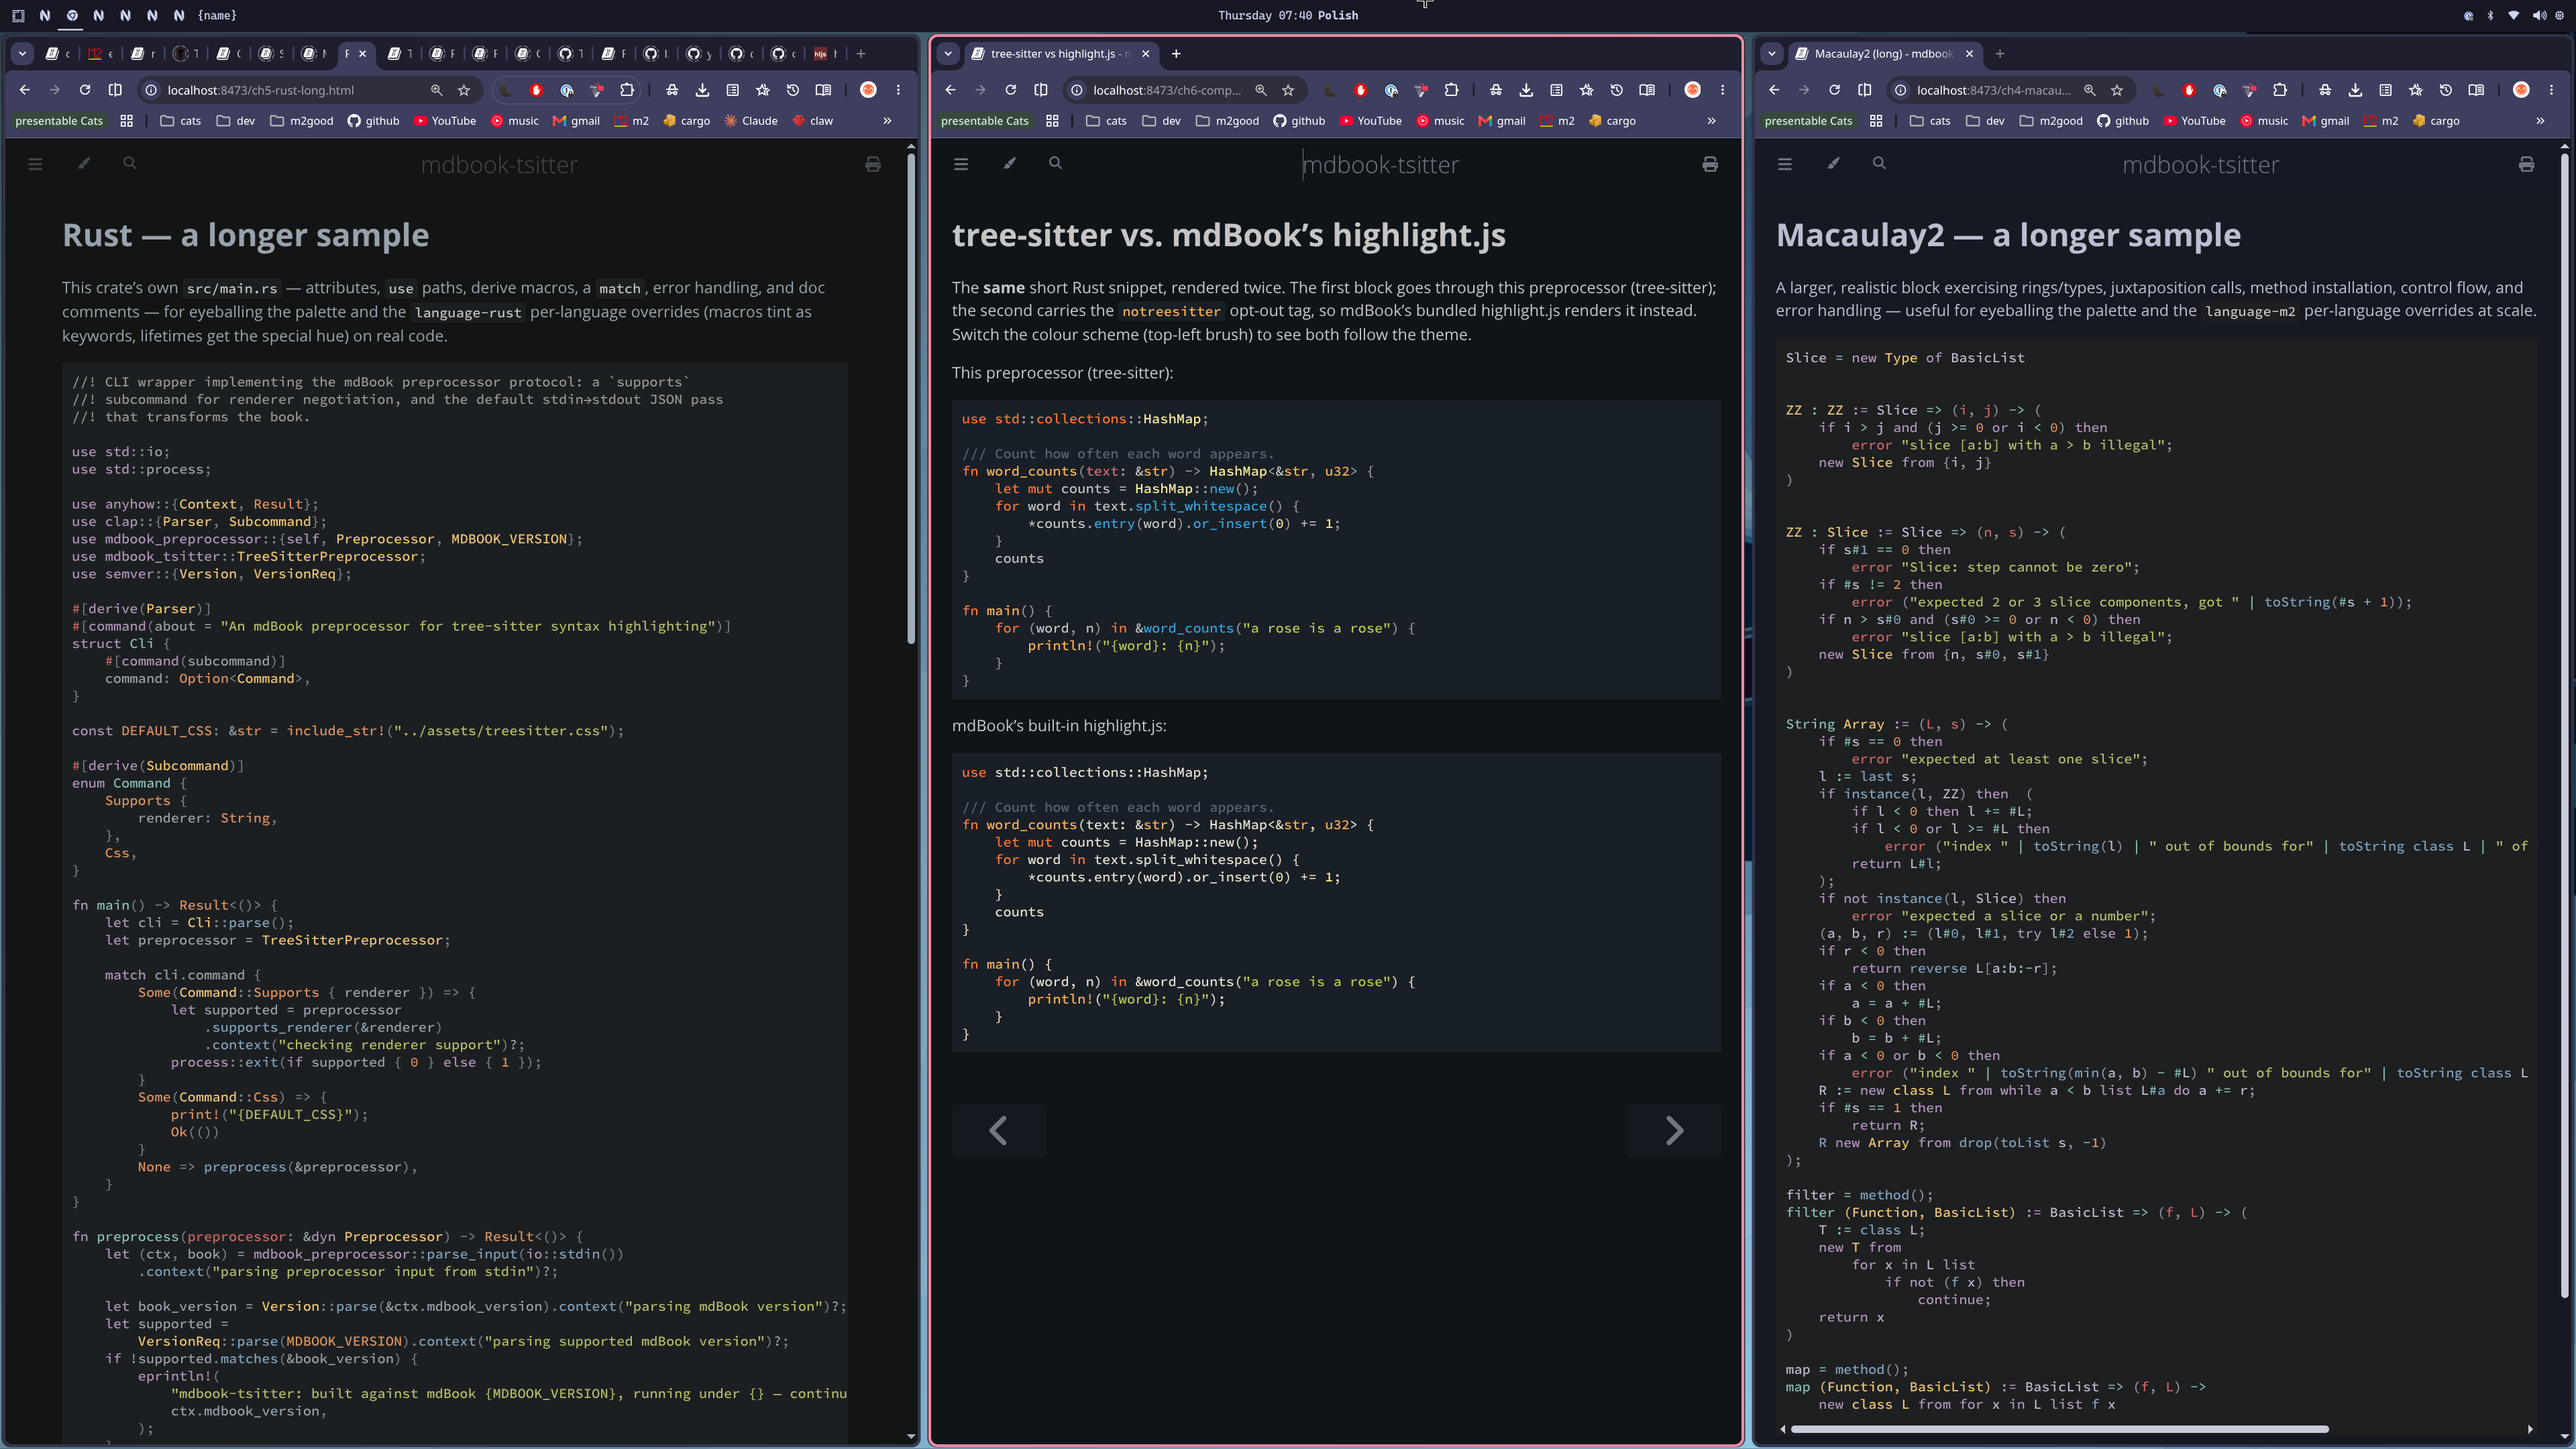
Task: Open downloads in Rust sample window
Action: [x=702, y=90]
